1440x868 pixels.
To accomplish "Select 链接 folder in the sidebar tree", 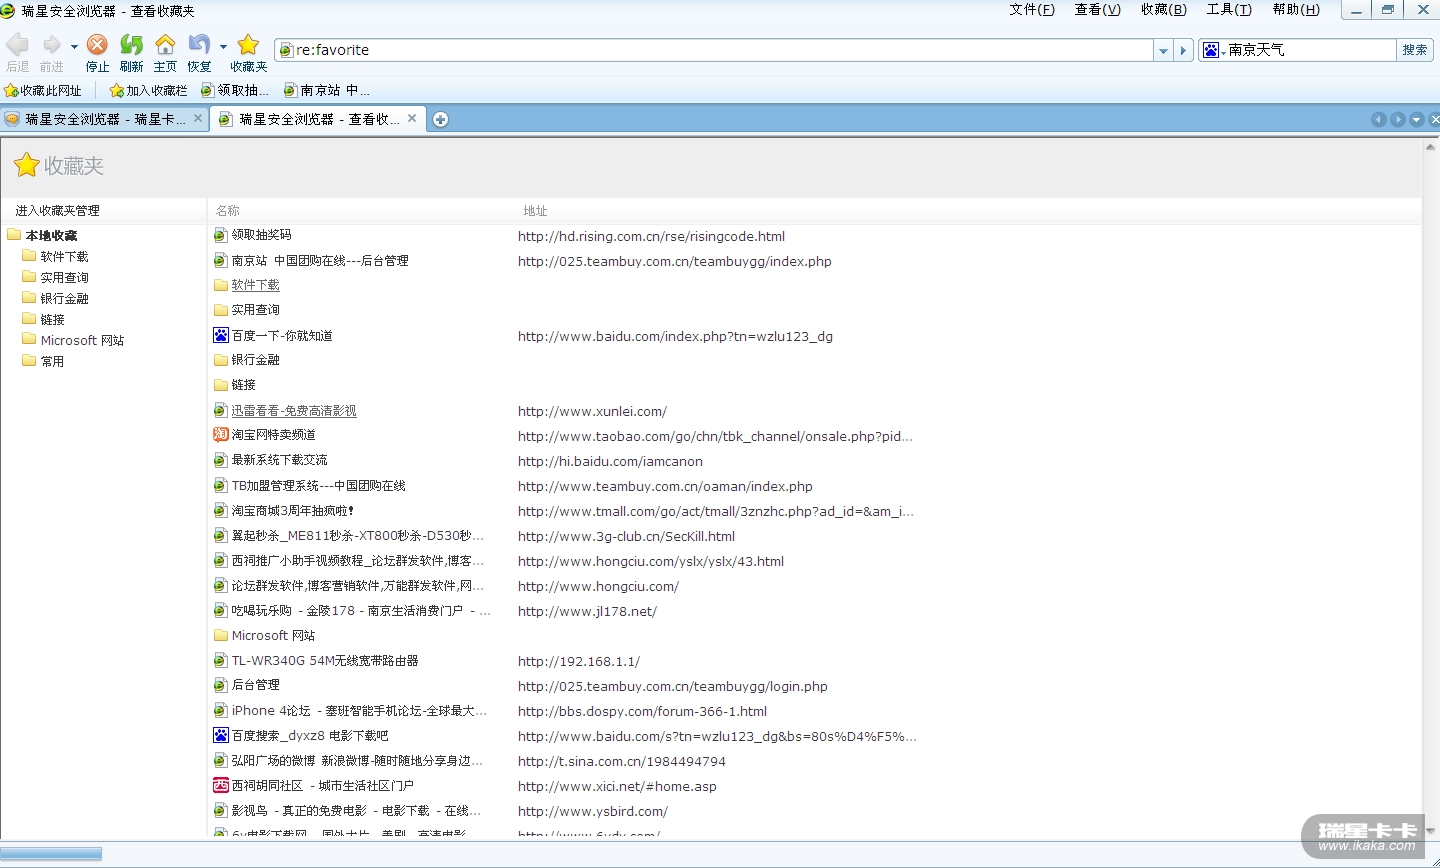I will [52, 319].
